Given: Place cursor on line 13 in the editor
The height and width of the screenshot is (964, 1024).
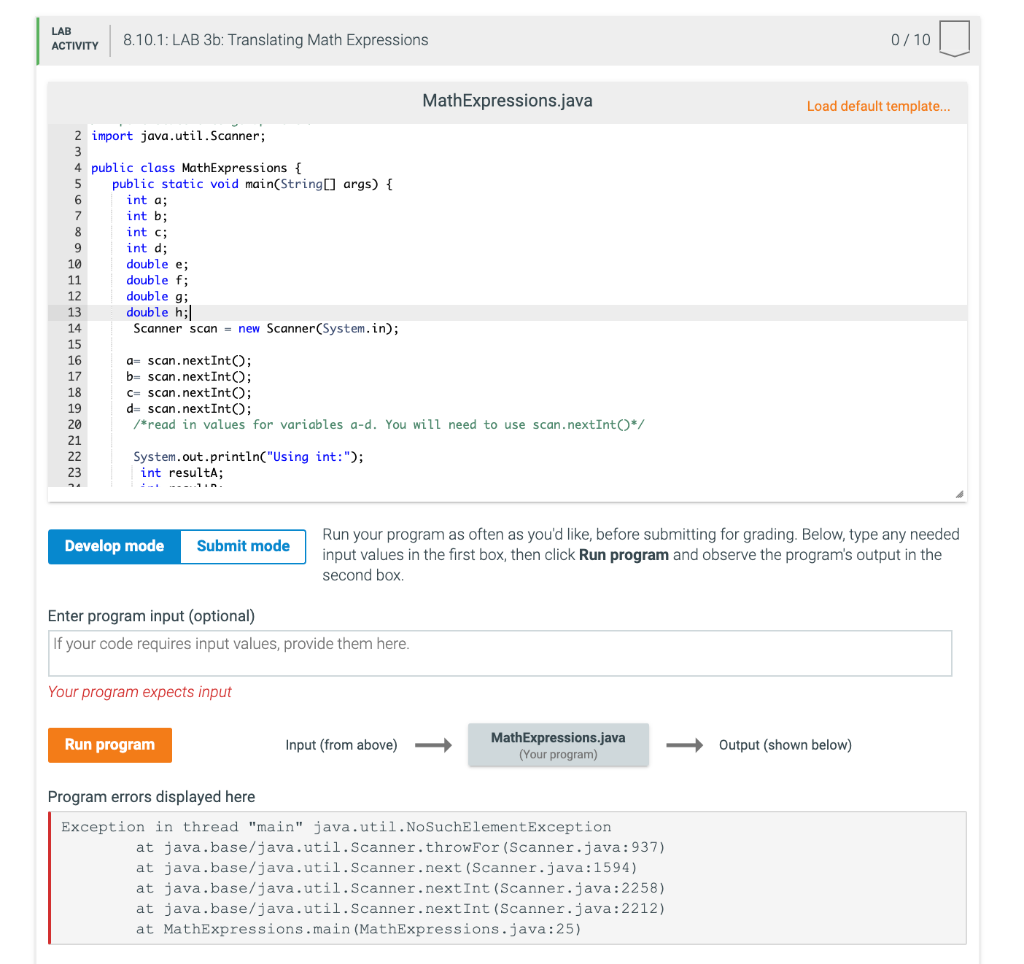Looking at the screenshot, I should [158, 312].
